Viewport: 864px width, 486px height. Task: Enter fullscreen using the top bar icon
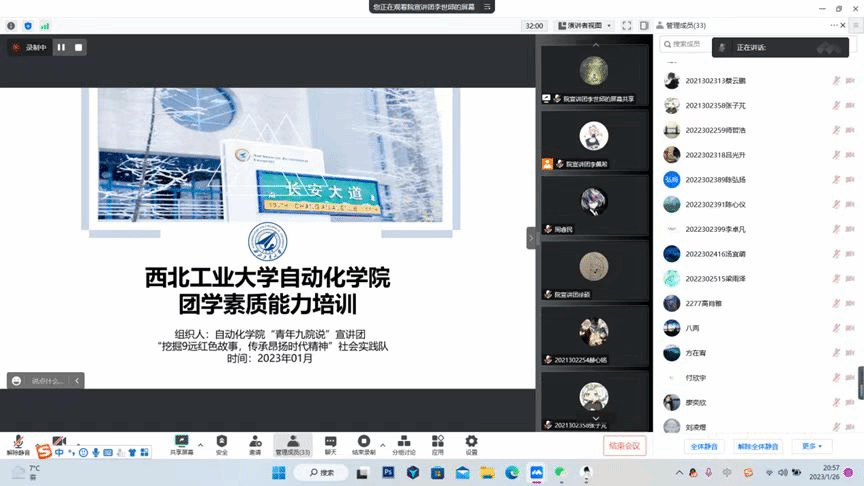click(x=627, y=26)
